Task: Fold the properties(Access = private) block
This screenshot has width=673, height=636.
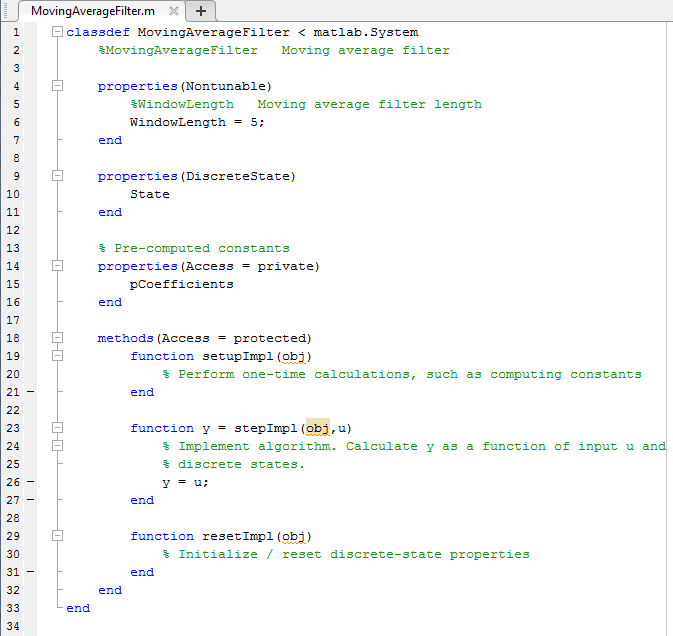Action: (x=57, y=266)
